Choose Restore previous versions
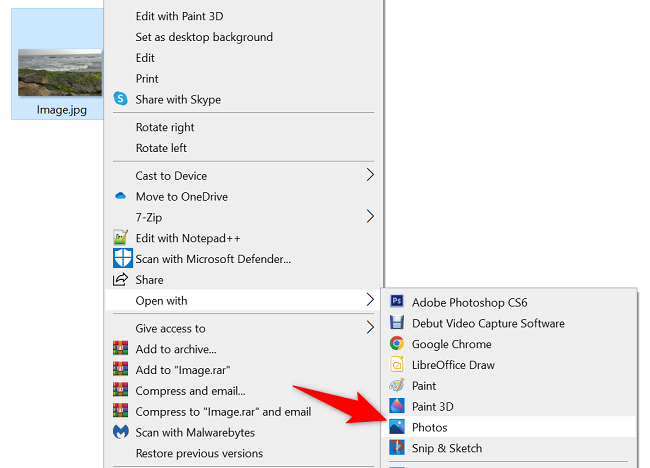 coord(198,453)
